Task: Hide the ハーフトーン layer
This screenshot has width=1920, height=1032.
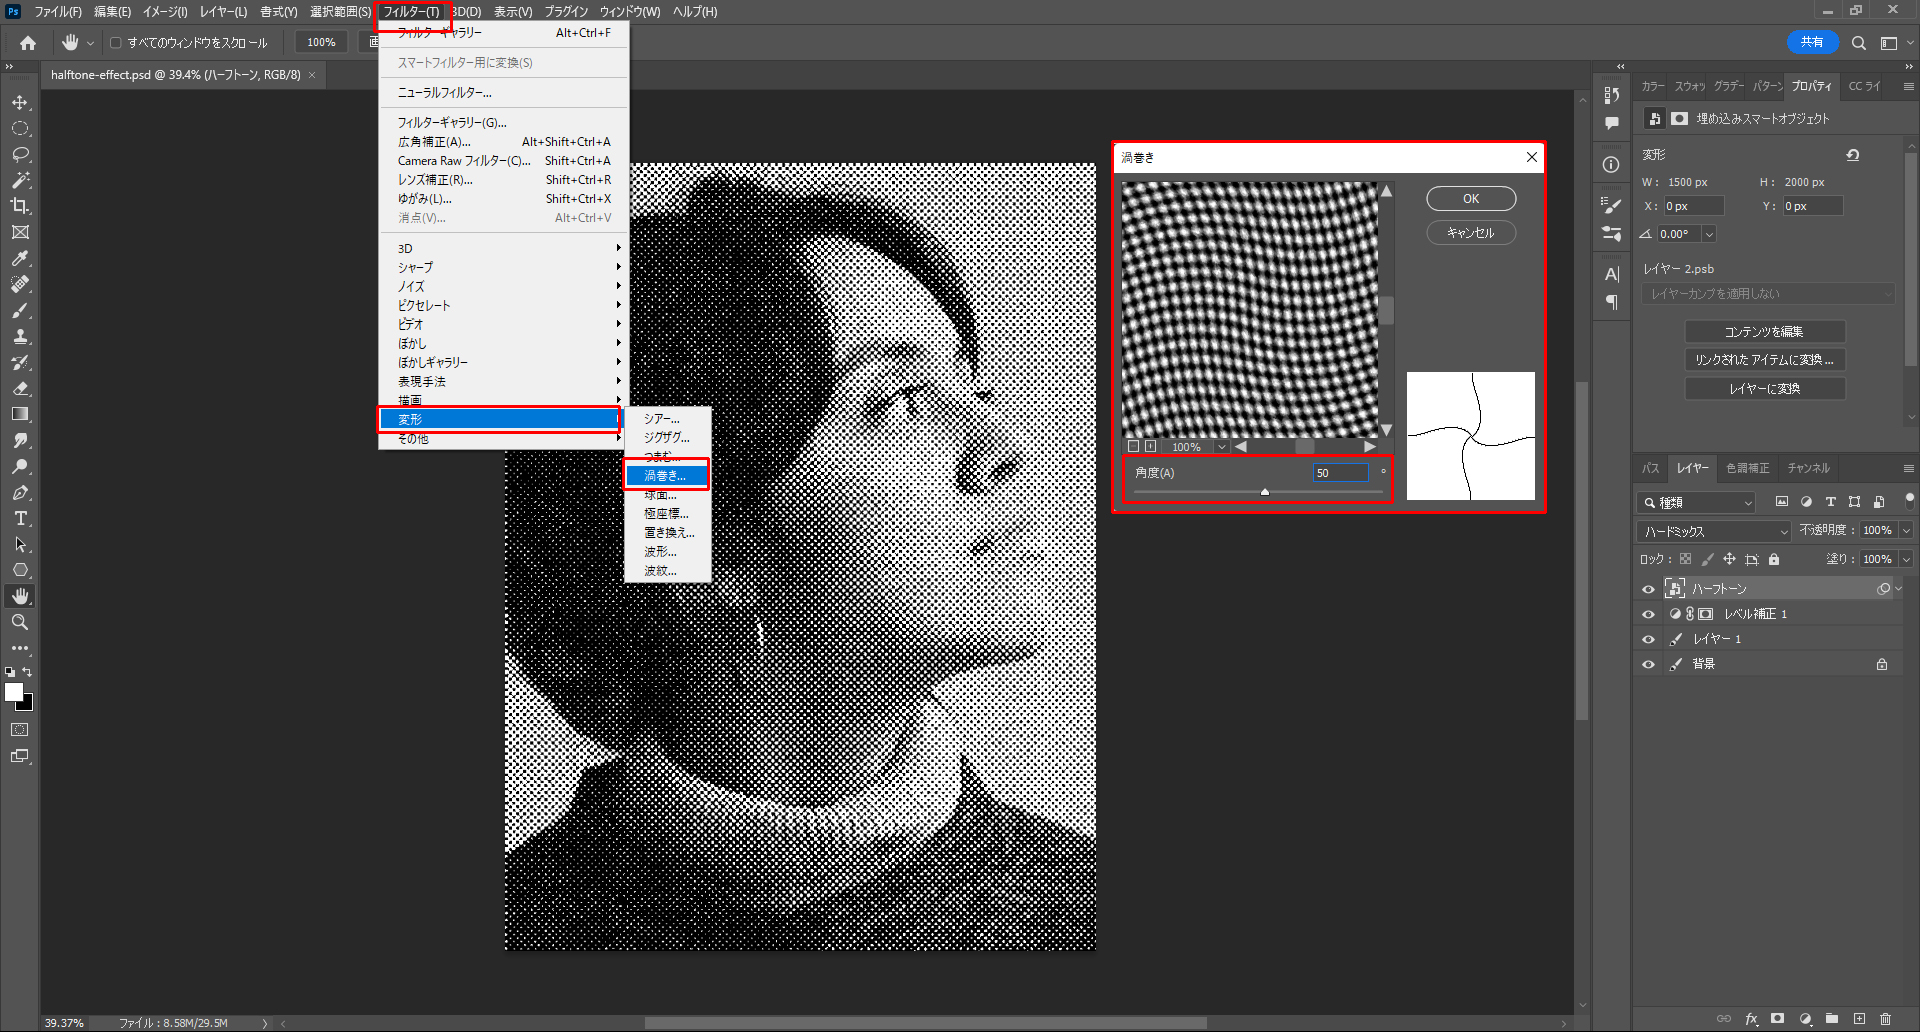Action: (1648, 589)
